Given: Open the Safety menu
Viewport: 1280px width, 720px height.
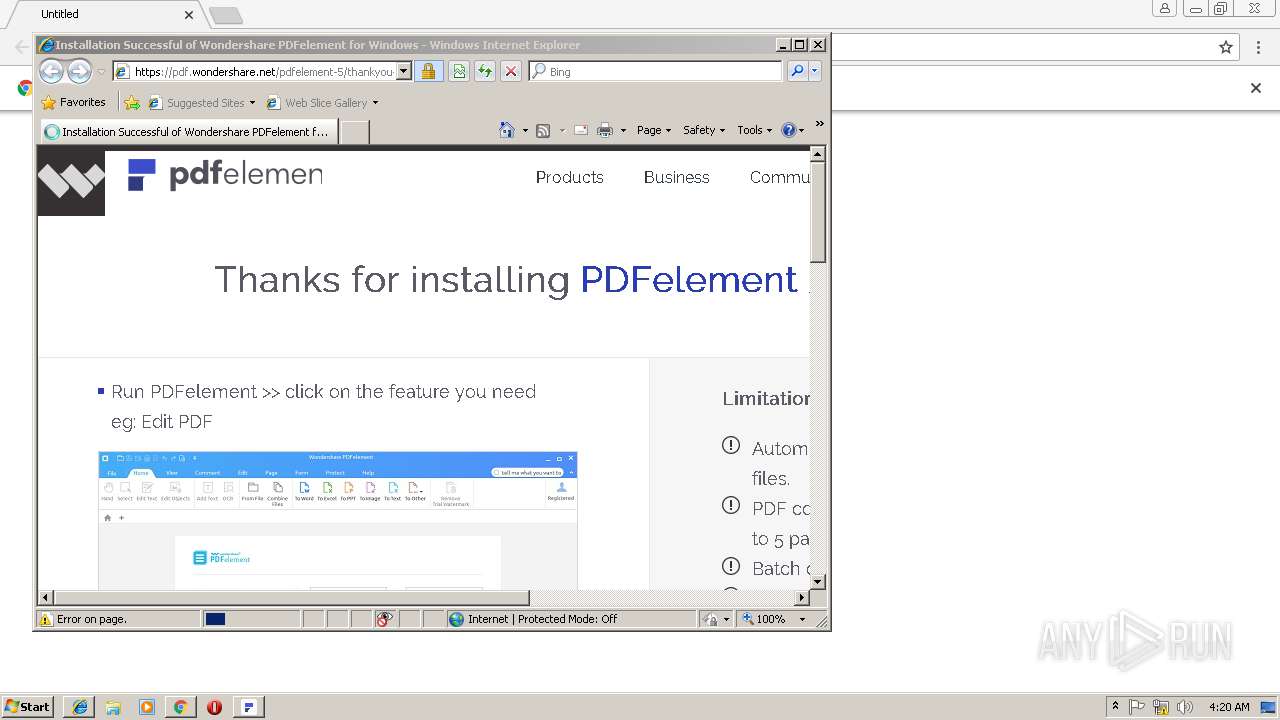Looking at the screenshot, I should pyautogui.click(x=703, y=130).
